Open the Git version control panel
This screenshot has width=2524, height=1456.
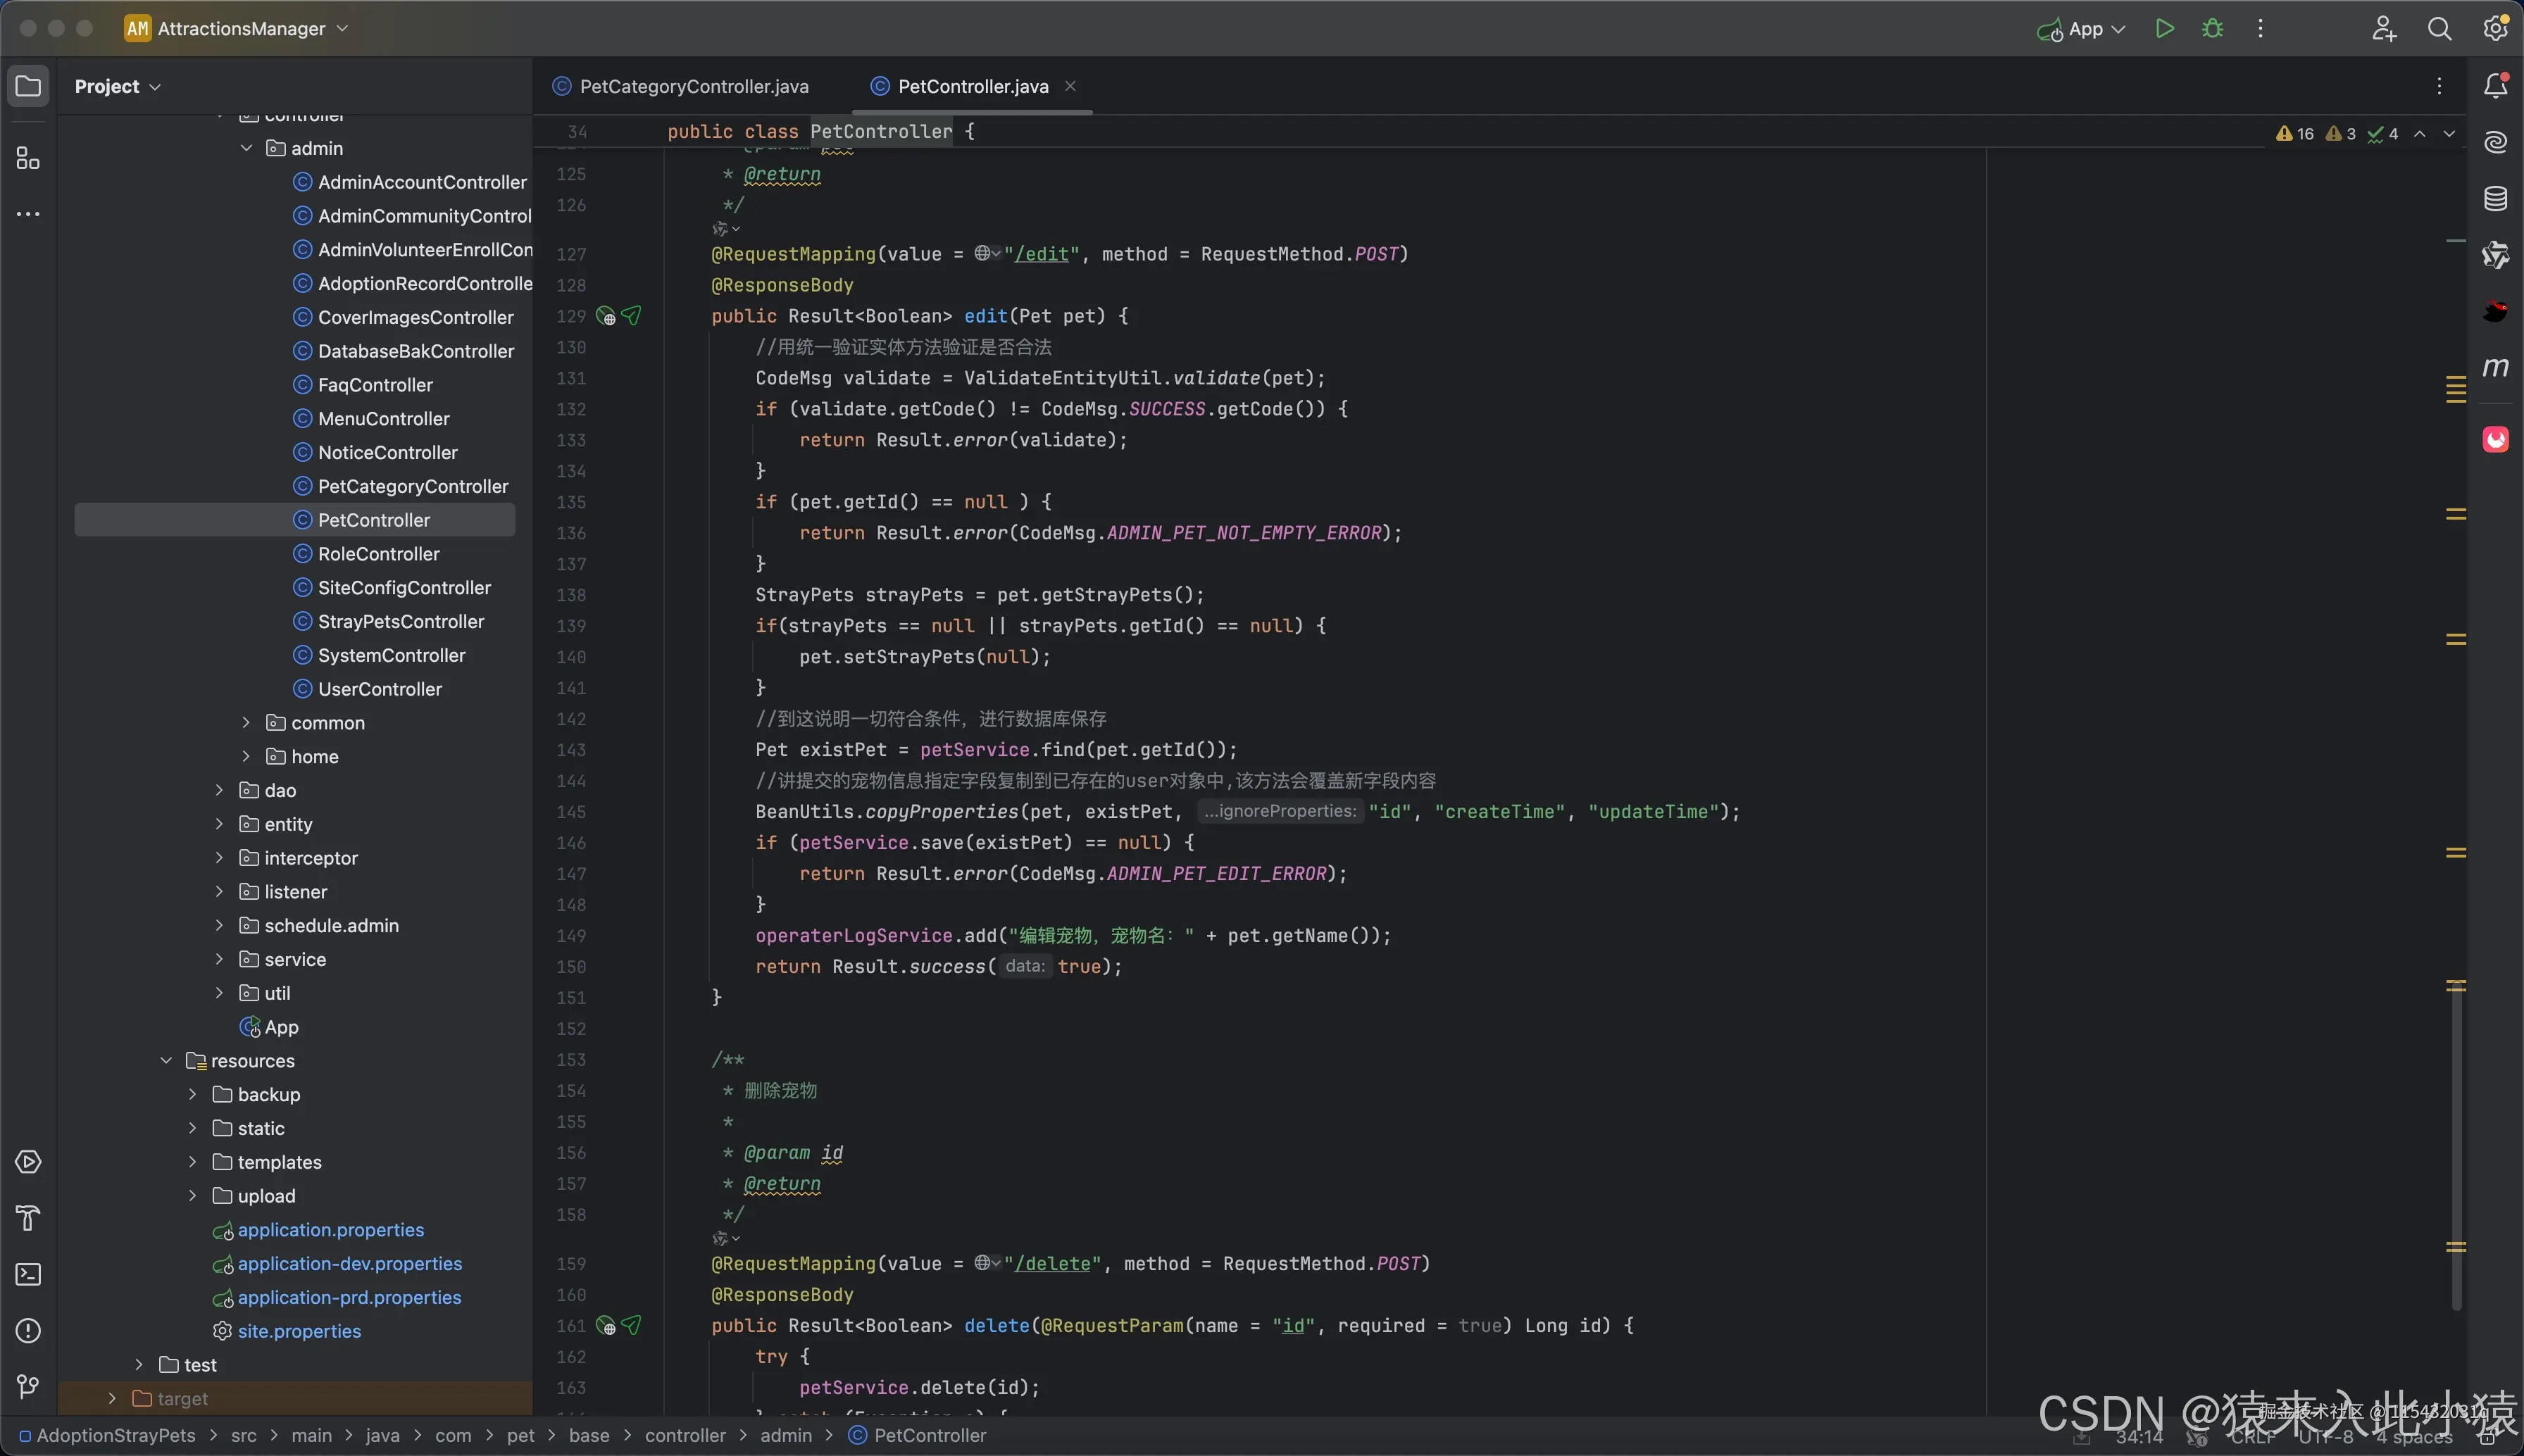[x=28, y=1386]
